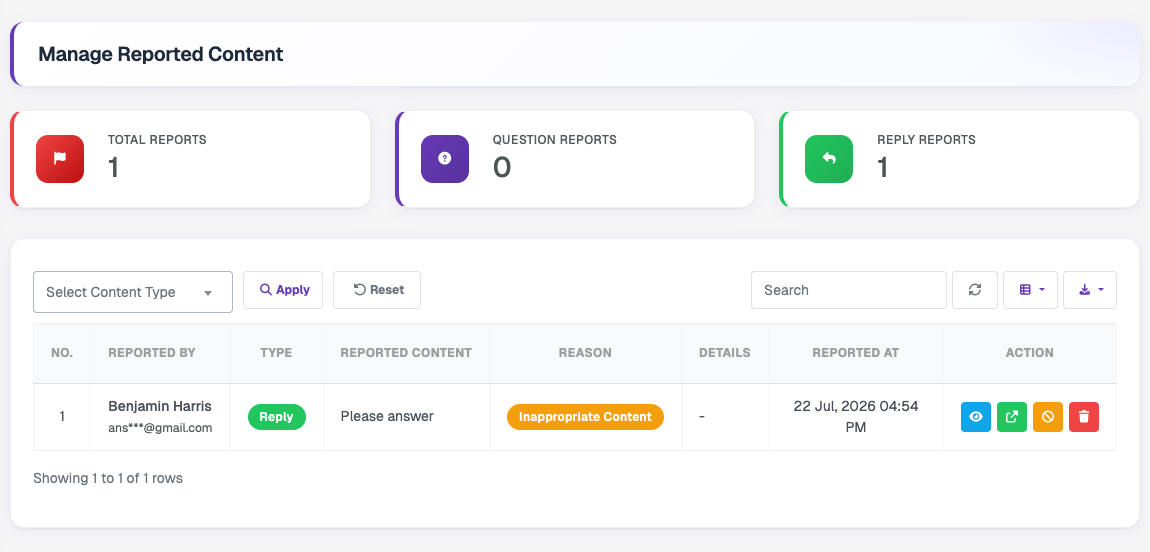
Task: Click the red flag Total Reports icon
Action: point(60,158)
